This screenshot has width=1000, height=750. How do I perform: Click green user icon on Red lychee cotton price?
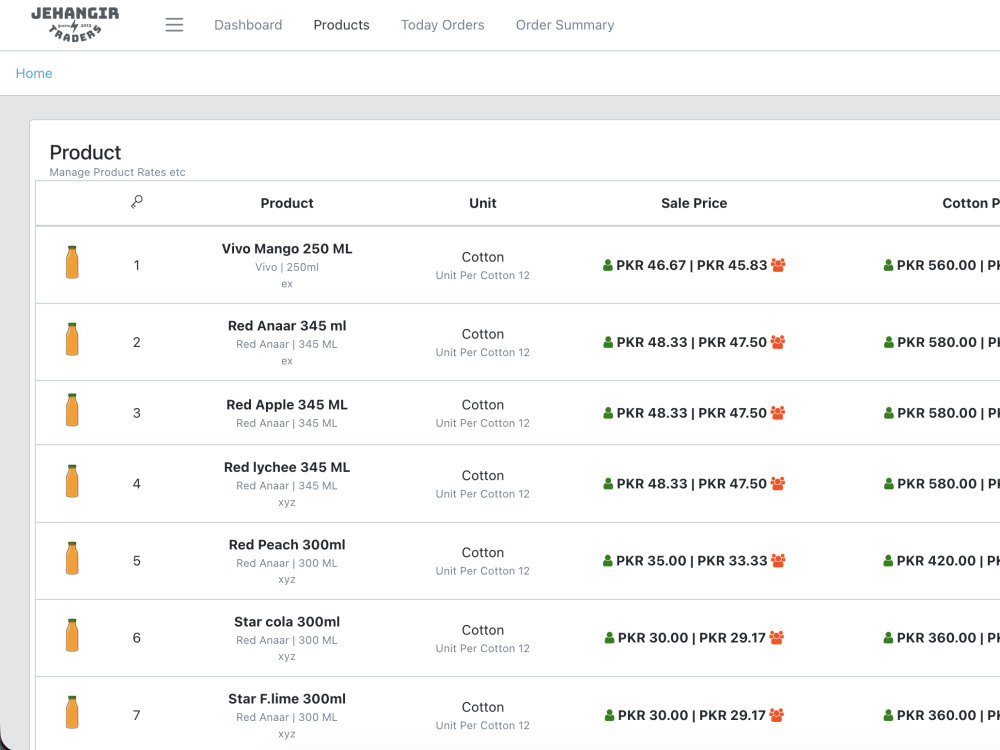(888, 484)
